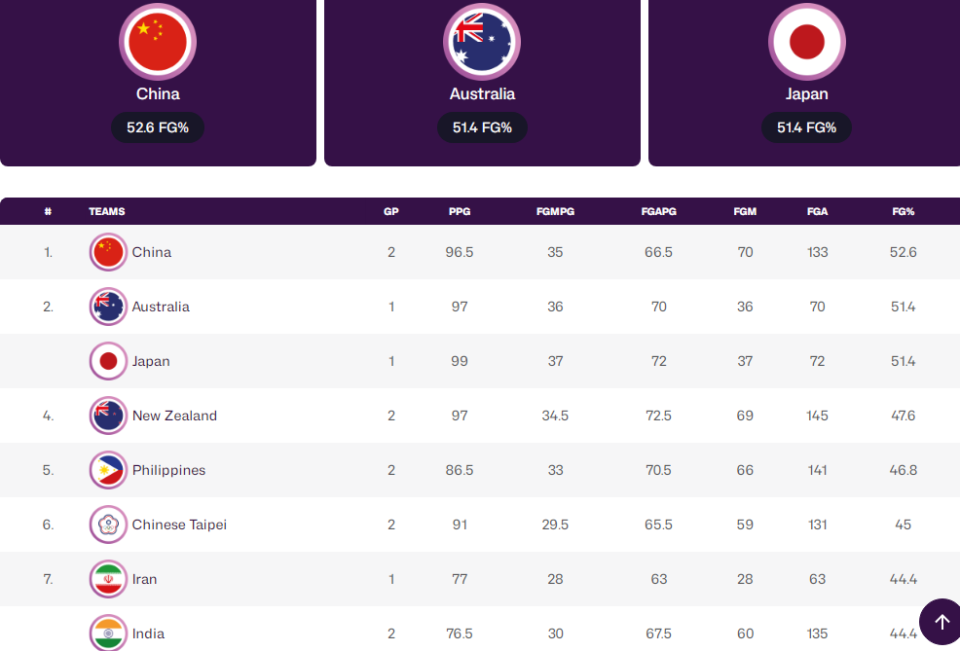The width and height of the screenshot is (960, 651).
Task: Click Japan's flag icon in table row
Action: 108,361
